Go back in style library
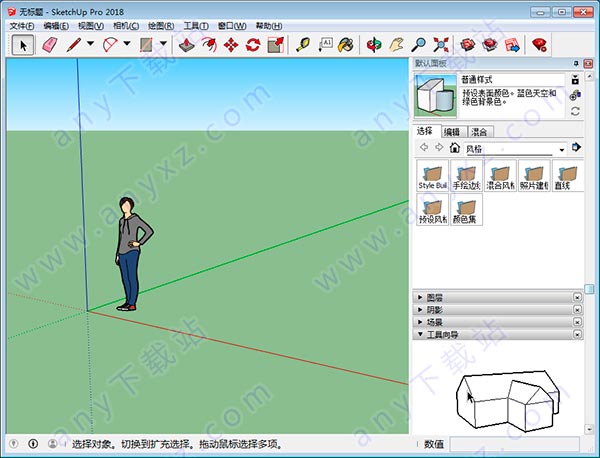600x458 pixels. [x=424, y=147]
